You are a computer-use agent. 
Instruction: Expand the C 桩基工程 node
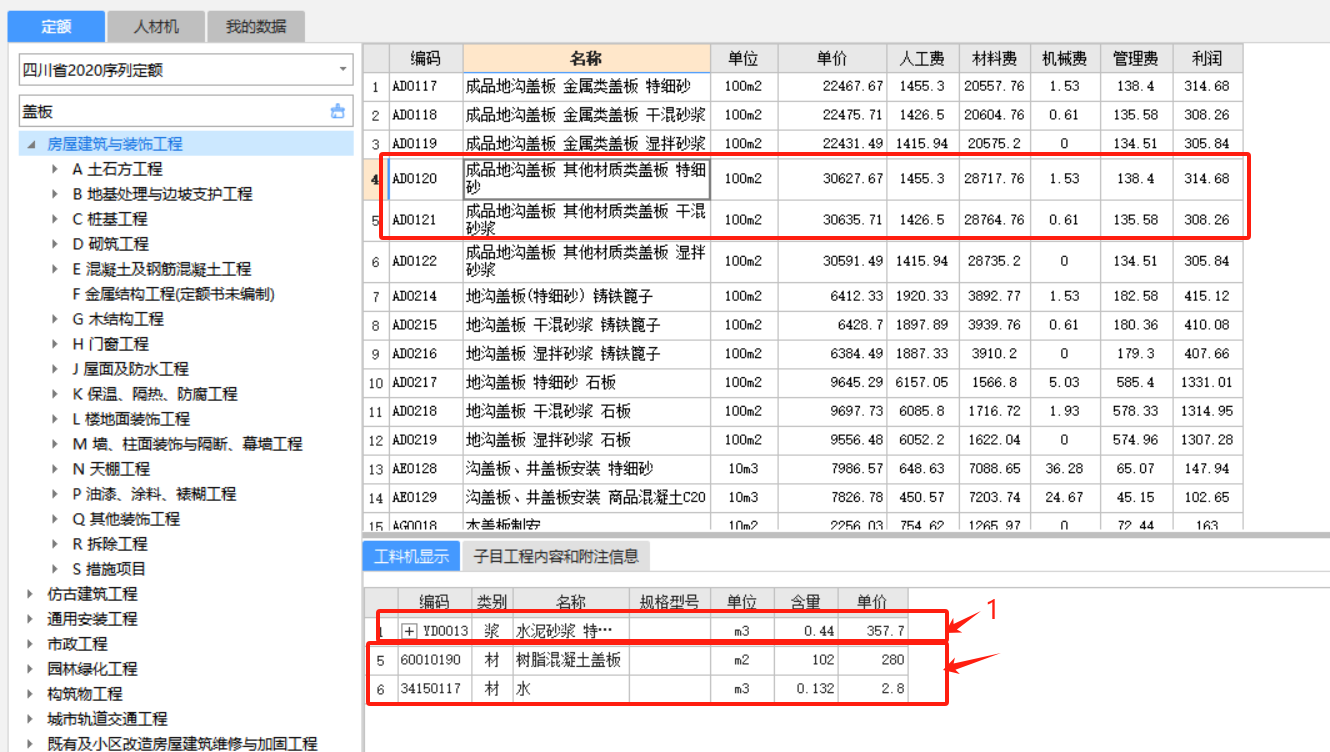(56, 219)
